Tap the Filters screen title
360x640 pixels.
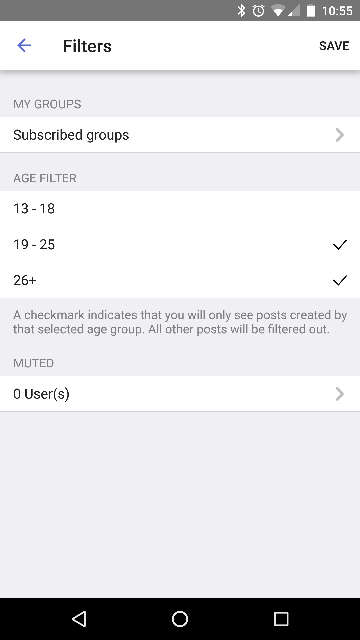tap(87, 46)
